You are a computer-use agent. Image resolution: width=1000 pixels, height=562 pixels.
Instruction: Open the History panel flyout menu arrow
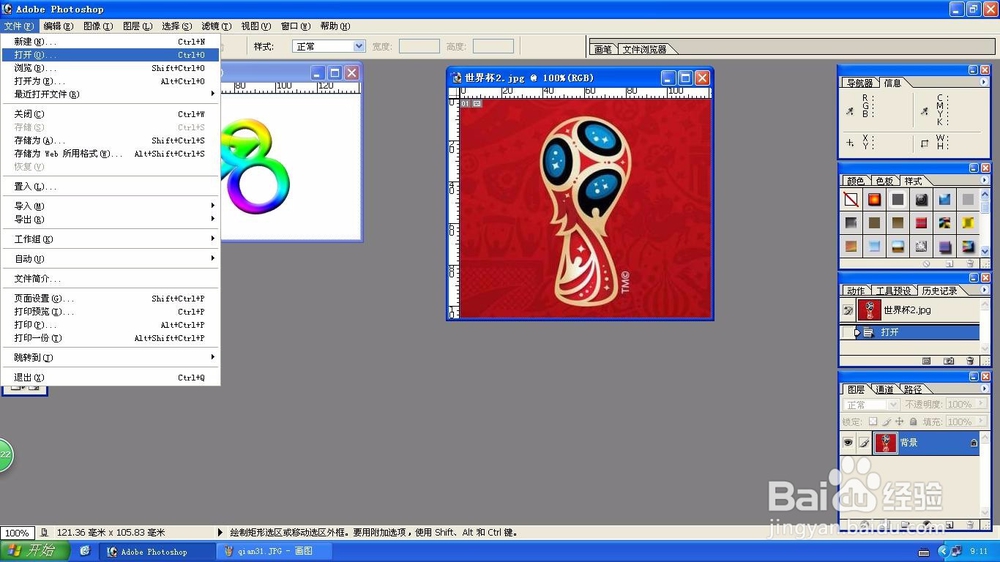pyautogui.click(x=983, y=290)
